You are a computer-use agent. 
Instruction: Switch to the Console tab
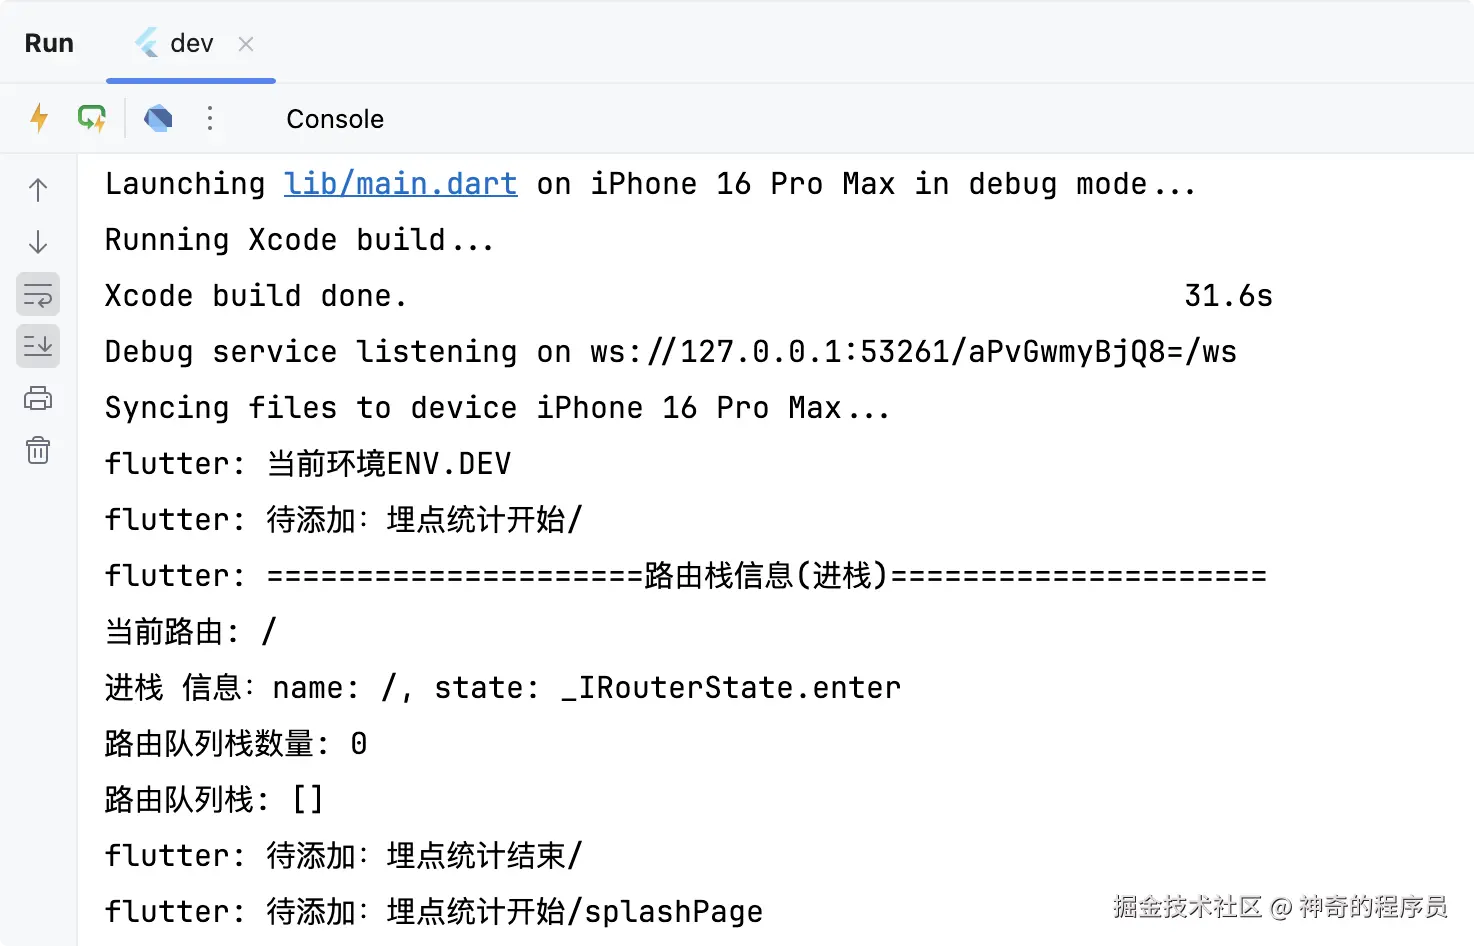click(x=334, y=118)
